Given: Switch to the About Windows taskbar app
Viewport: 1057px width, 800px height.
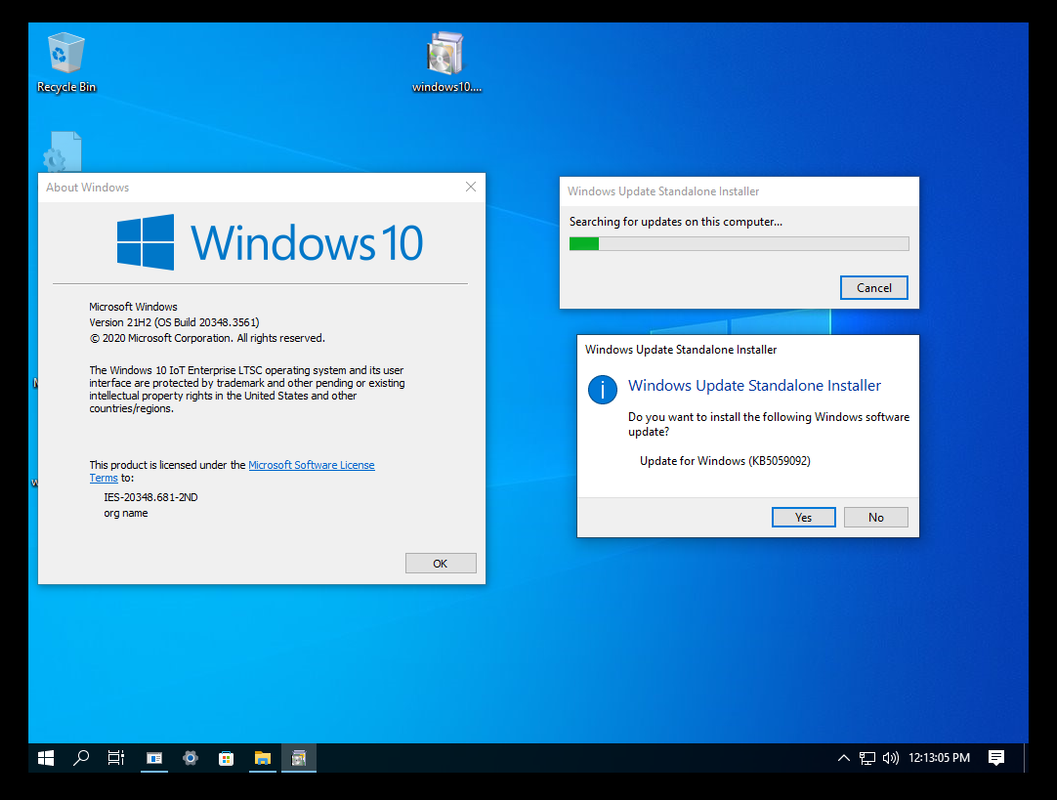Looking at the screenshot, I should (154, 758).
